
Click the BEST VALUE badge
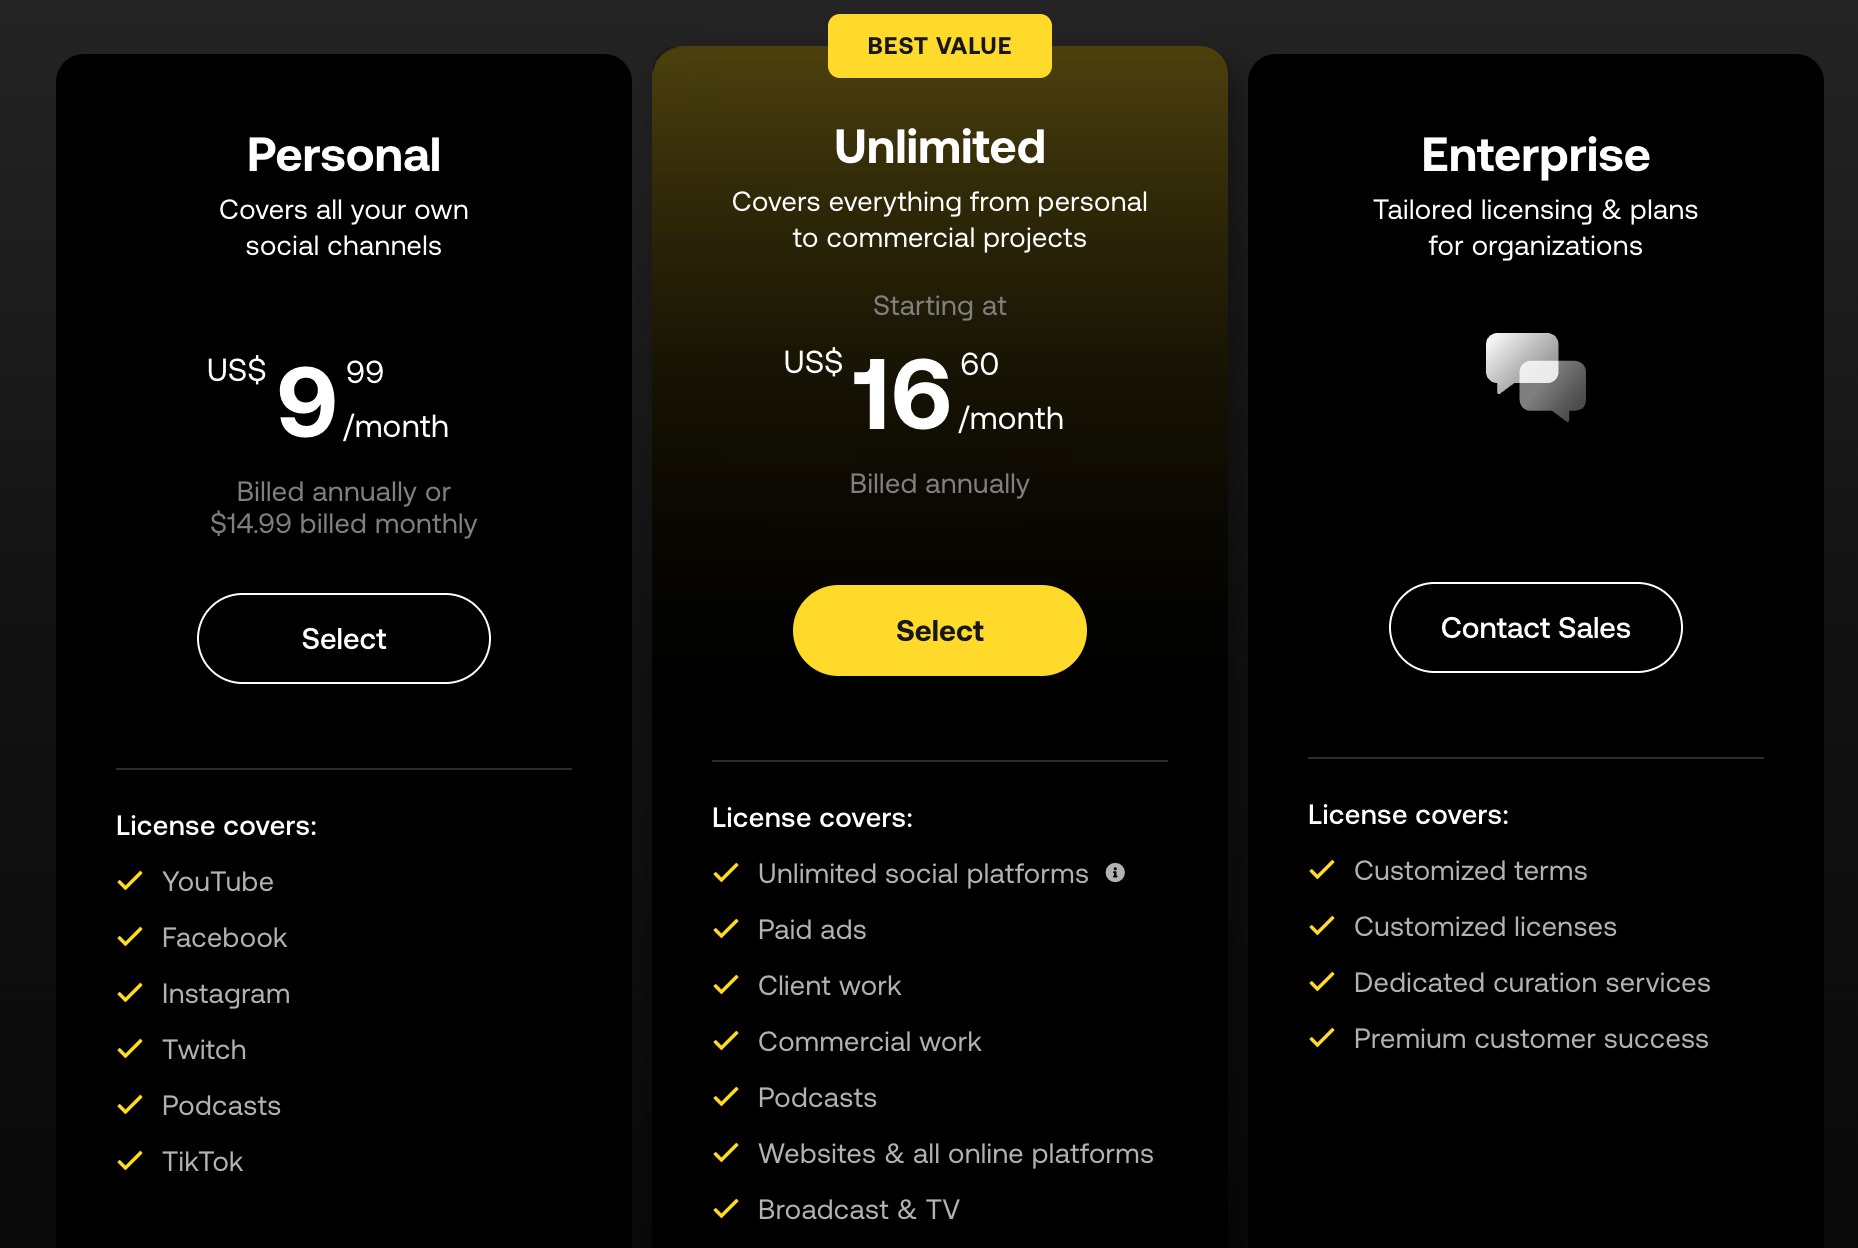(x=940, y=46)
